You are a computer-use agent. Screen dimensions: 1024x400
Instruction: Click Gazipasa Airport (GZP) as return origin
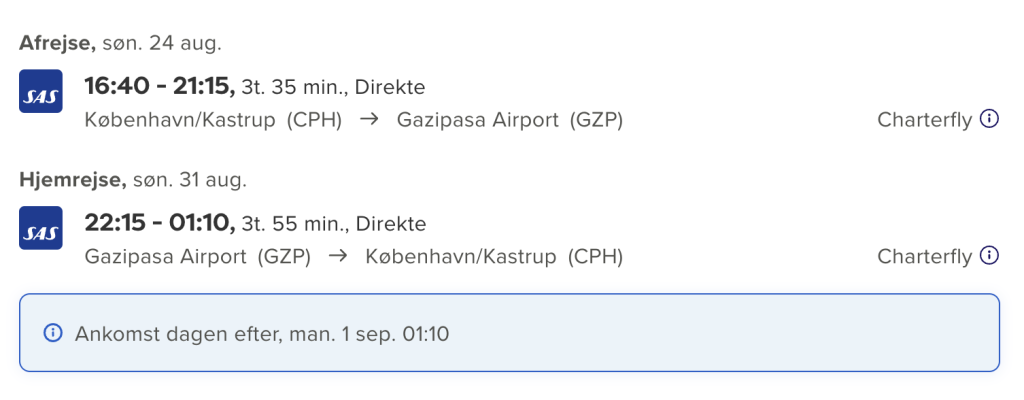(x=198, y=257)
